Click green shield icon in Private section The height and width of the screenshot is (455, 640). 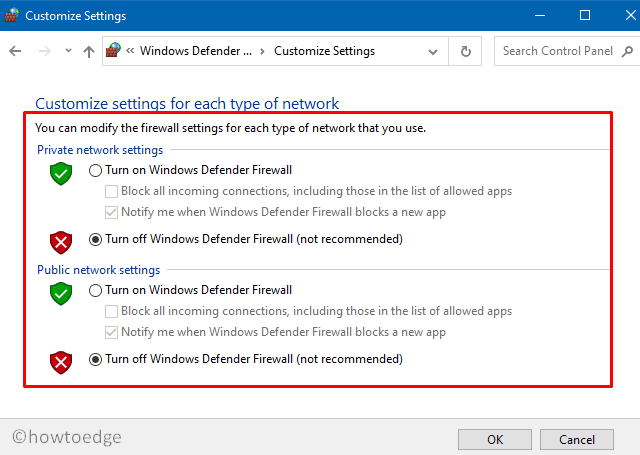coord(61,173)
